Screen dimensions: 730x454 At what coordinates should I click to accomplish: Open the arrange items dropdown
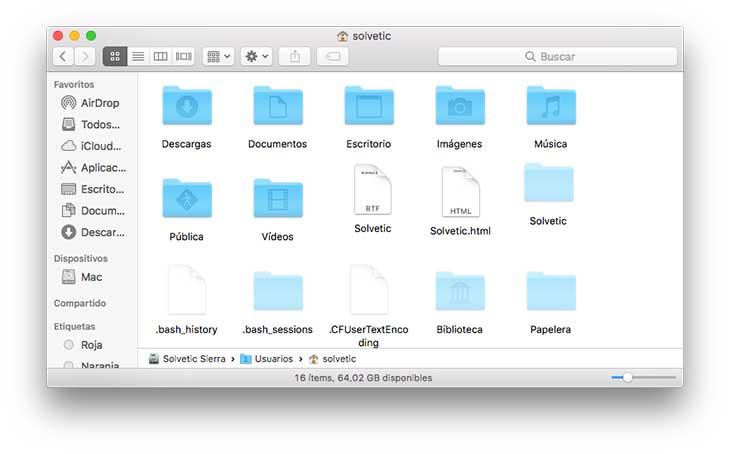click(218, 56)
